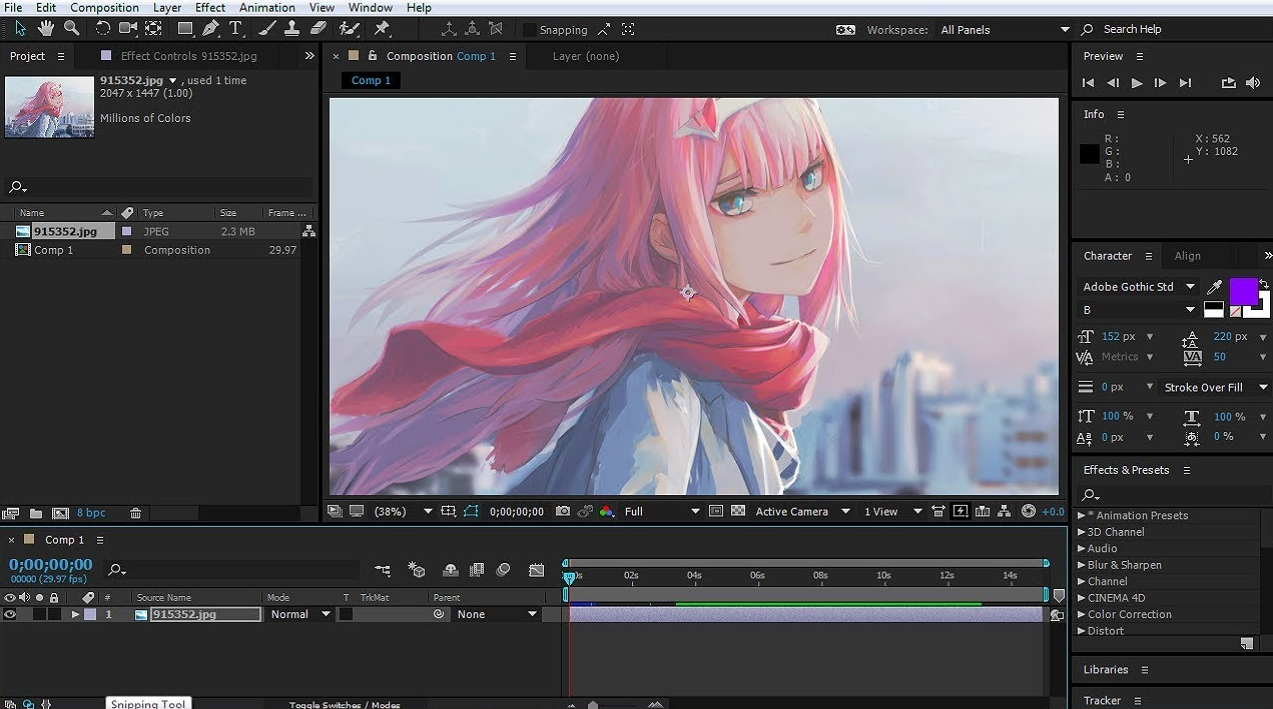
Task: Select the Pen tool
Action: tap(210, 29)
